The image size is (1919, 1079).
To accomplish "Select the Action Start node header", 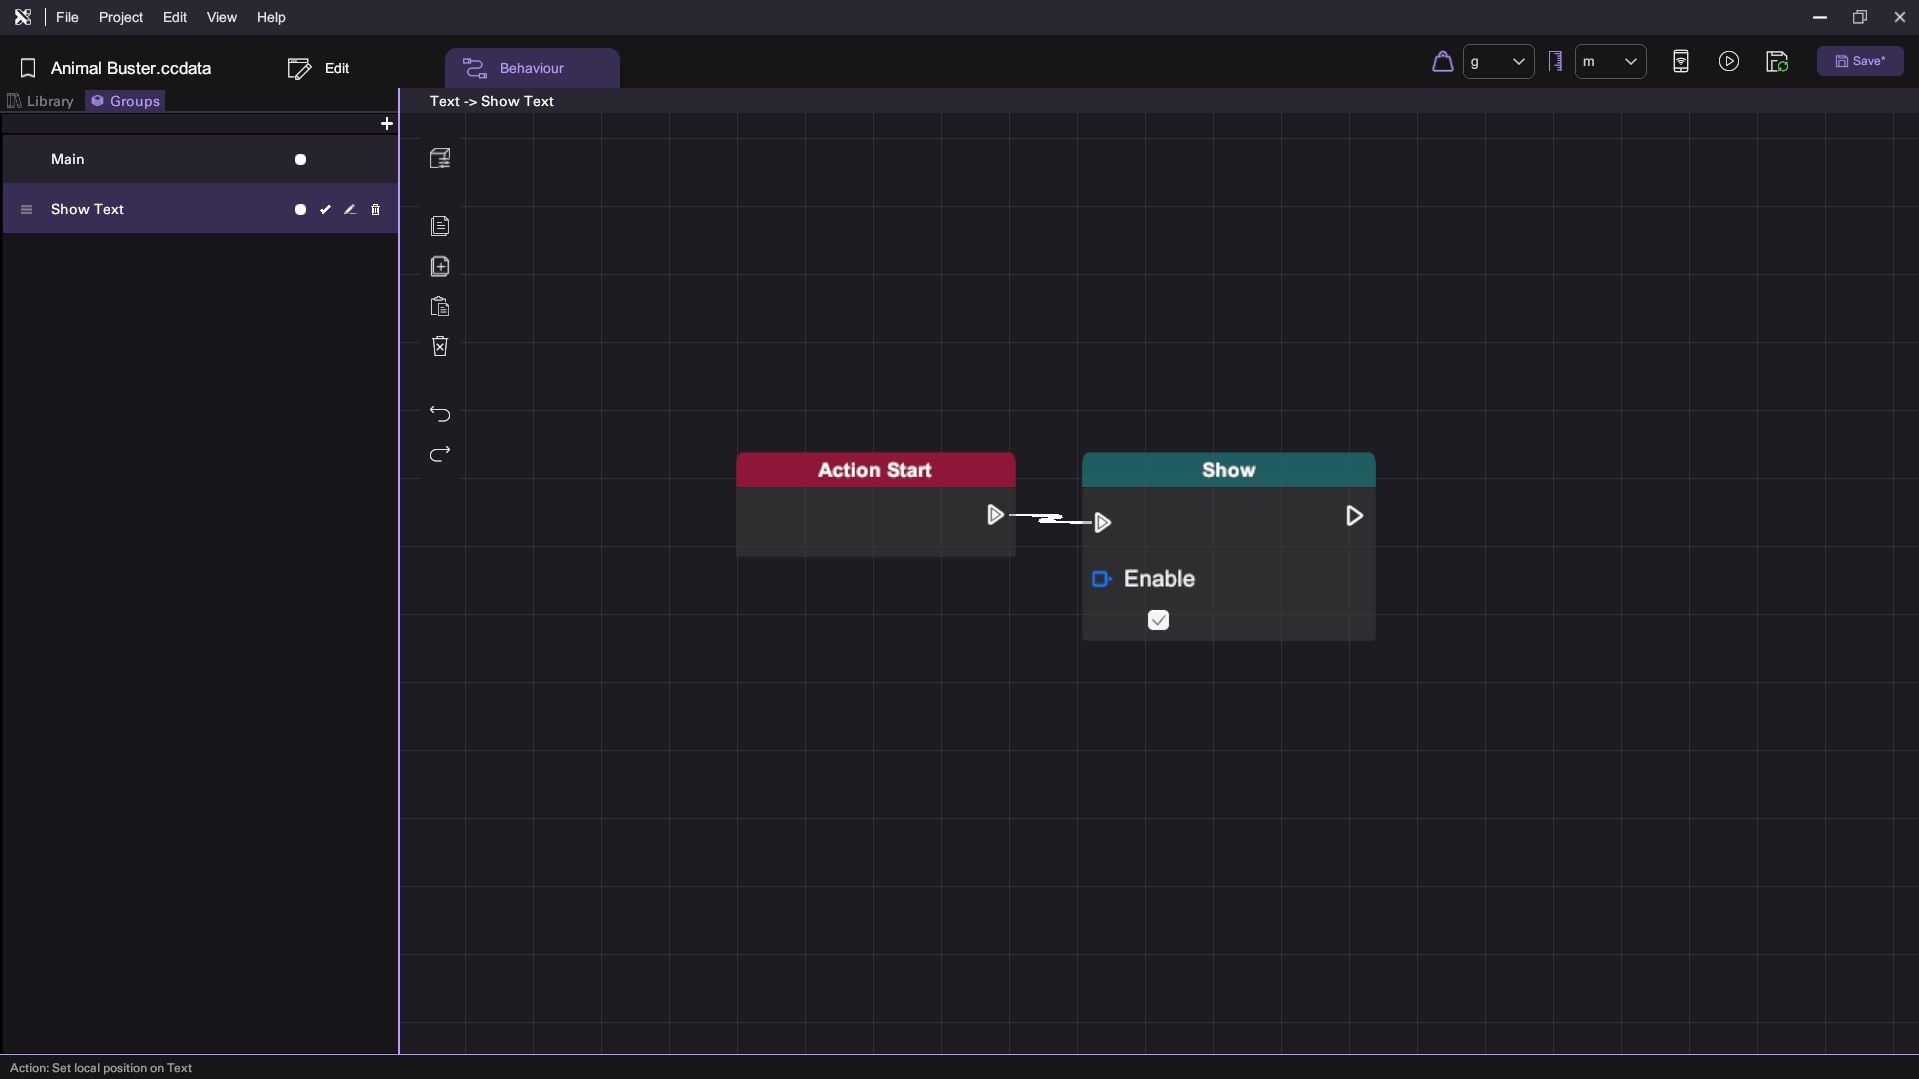I will pos(875,470).
